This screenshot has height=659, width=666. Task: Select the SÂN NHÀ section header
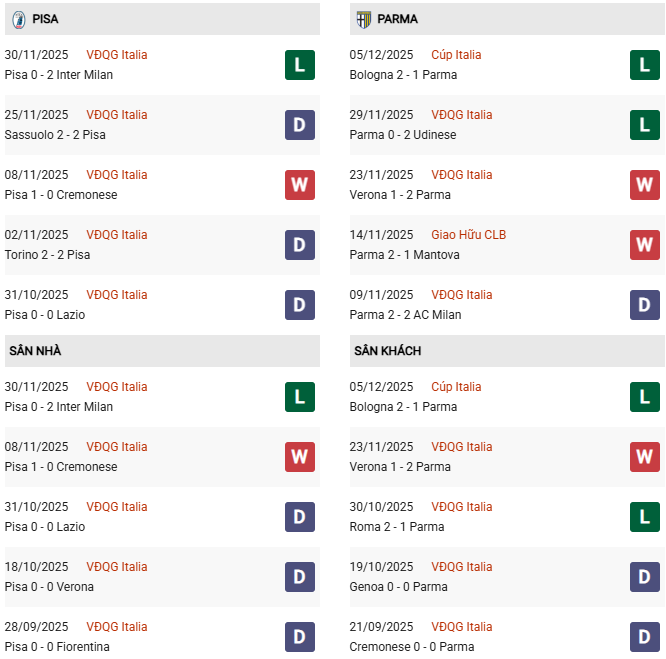35,351
